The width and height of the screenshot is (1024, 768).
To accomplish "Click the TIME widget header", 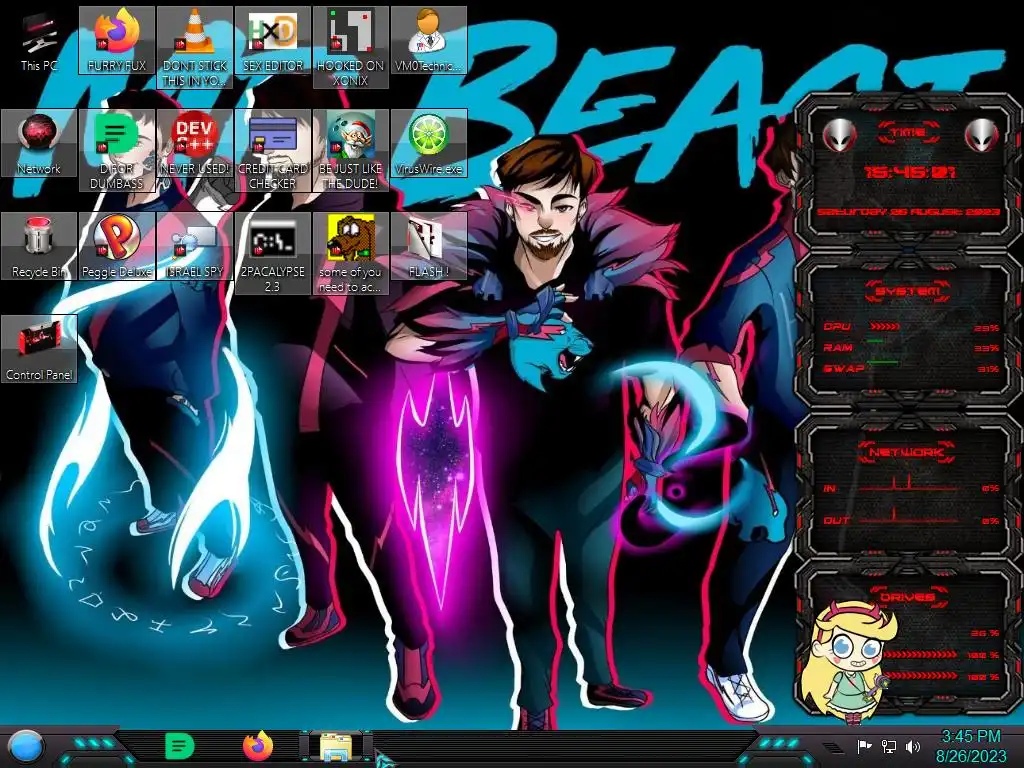I will (908, 133).
